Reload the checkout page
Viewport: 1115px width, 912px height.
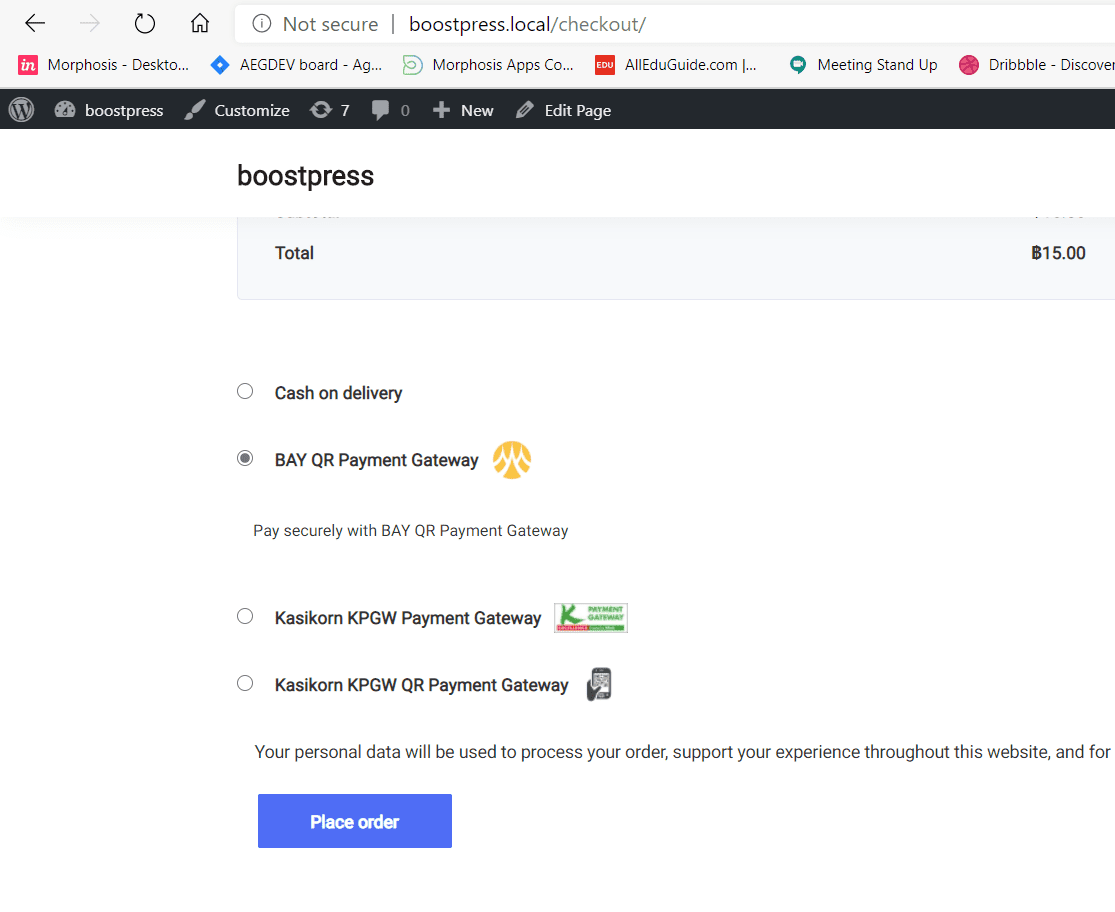[145, 24]
